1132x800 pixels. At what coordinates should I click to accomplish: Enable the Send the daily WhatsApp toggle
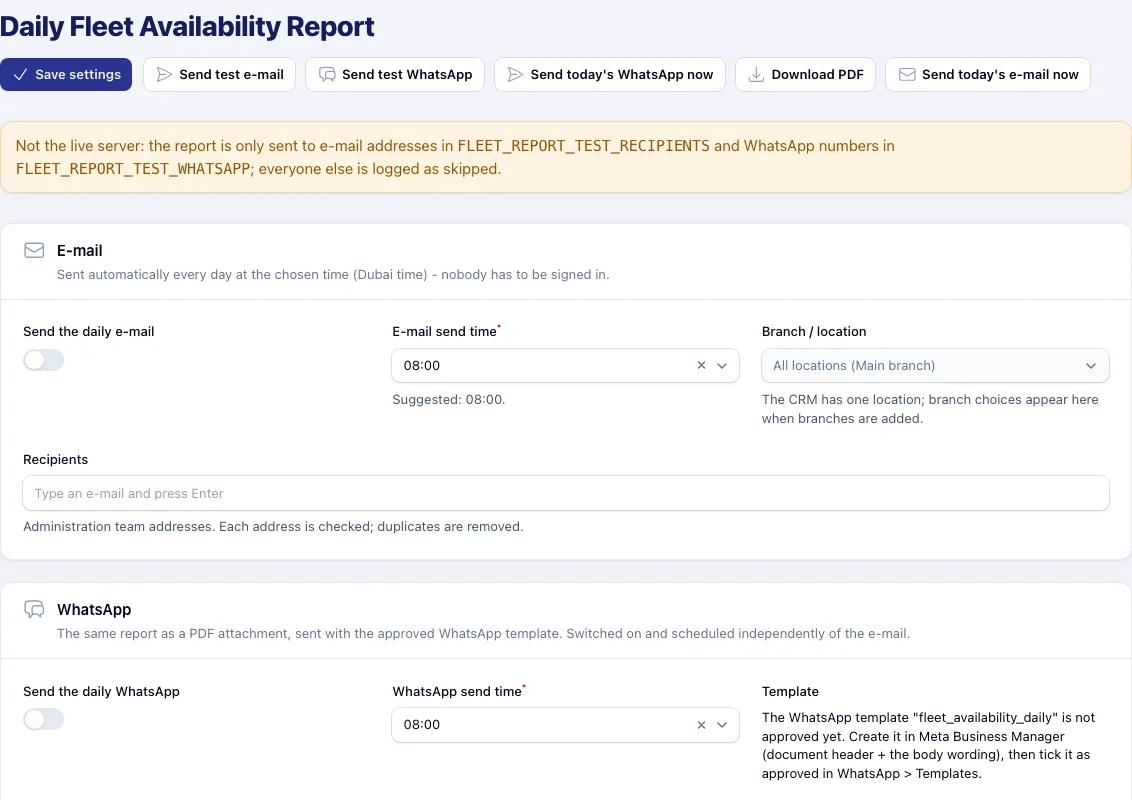[43, 719]
